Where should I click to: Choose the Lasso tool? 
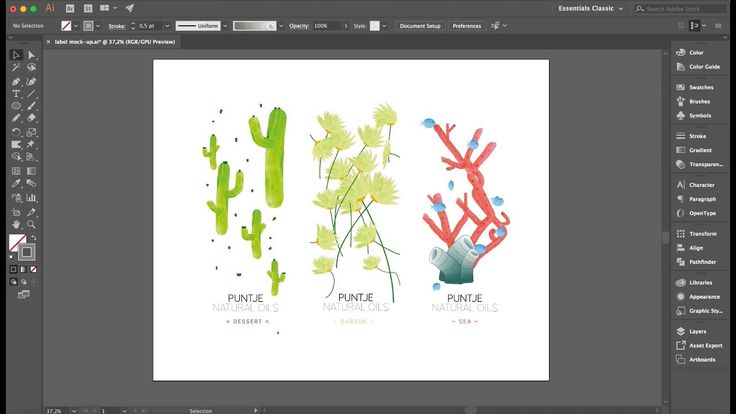tap(31, 68)
